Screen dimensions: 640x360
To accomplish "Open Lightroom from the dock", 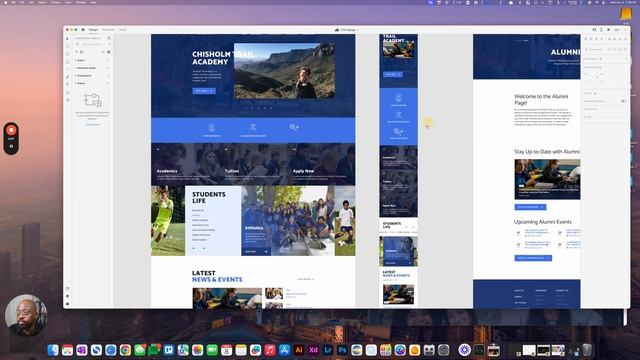I will [x=328, y=350].
